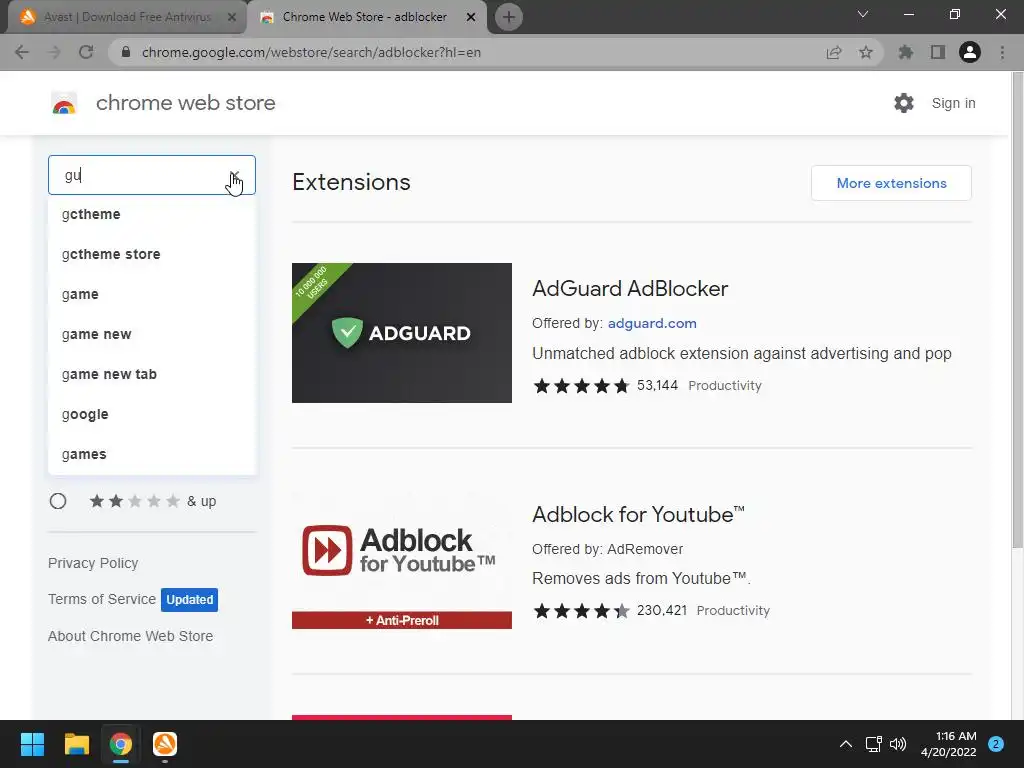Open notification center badge
The height and width of the screenshot is (768, 1024).
[996, 744]
